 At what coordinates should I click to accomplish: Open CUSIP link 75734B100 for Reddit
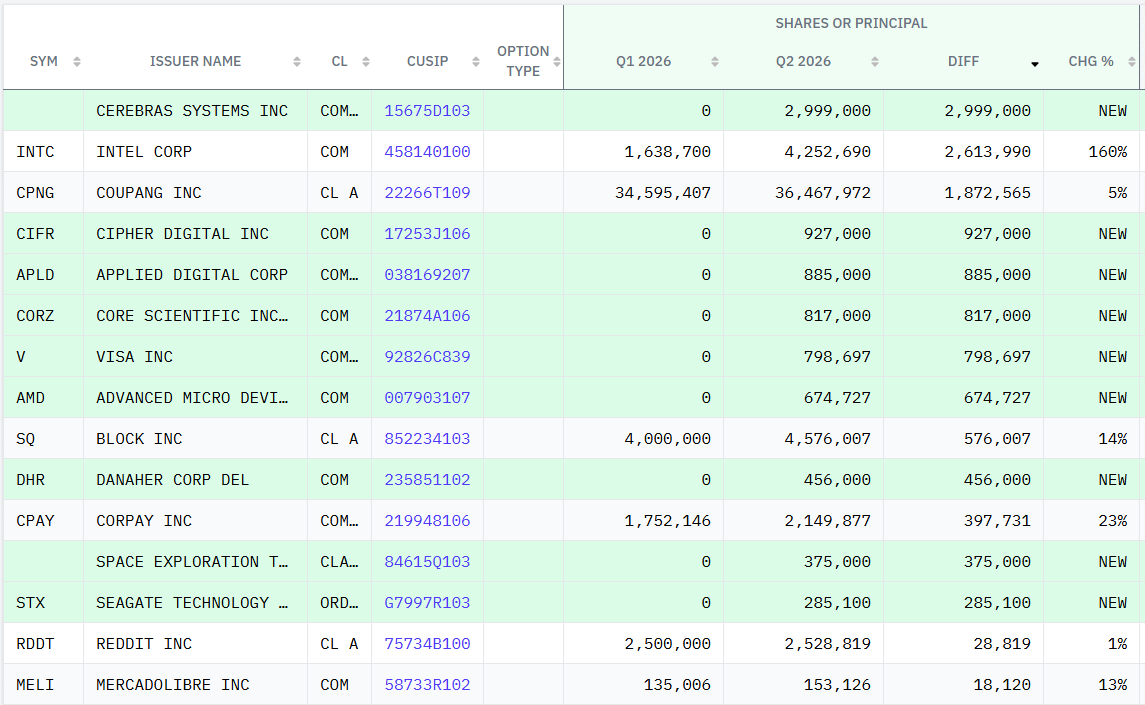[x=427, y=644]
